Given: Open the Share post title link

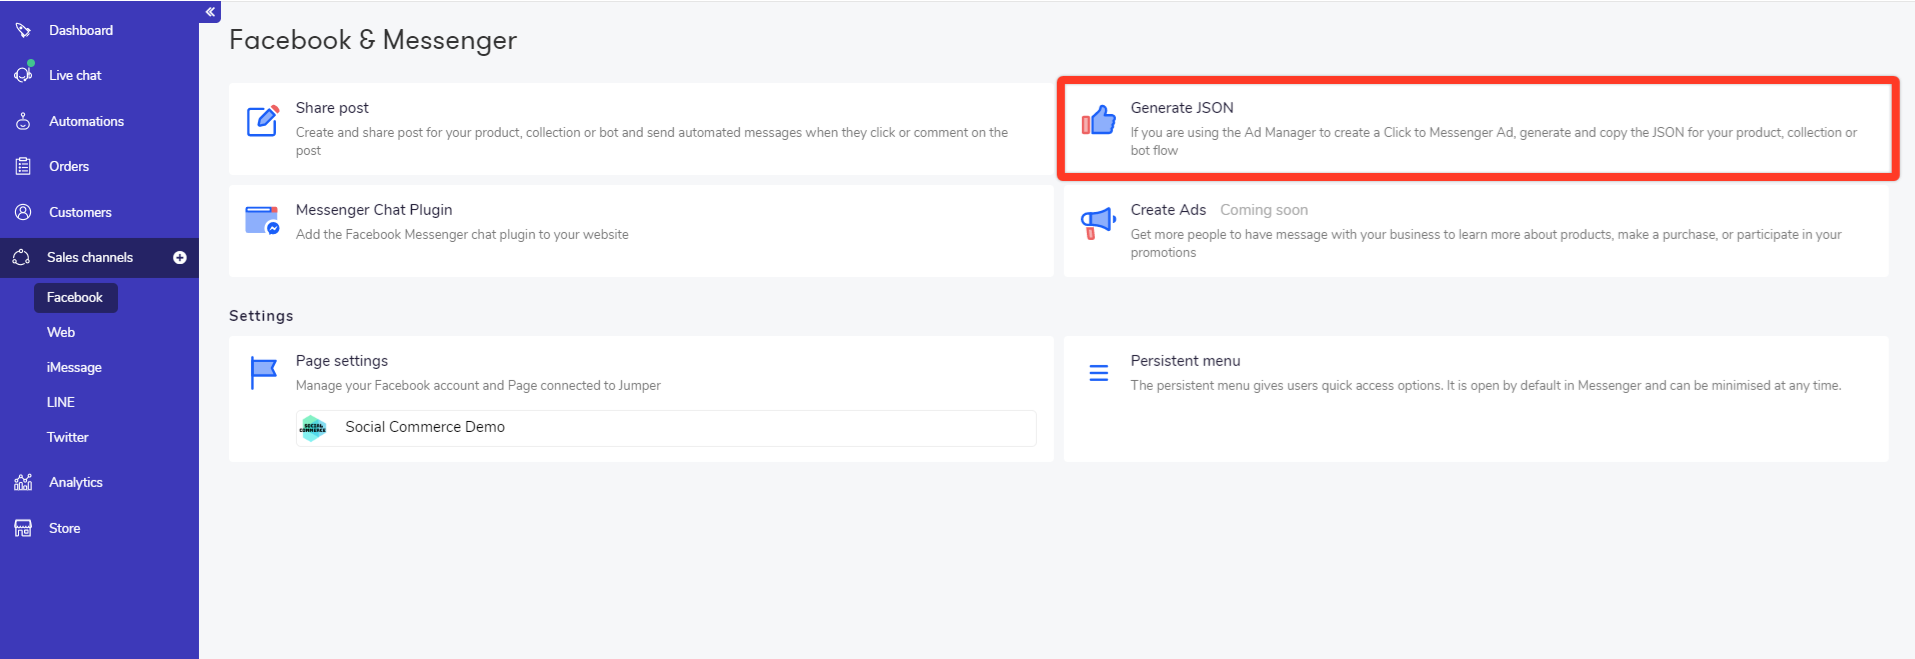Looking at the screenshot, I should pyautogui.click(x=332, y=107).
